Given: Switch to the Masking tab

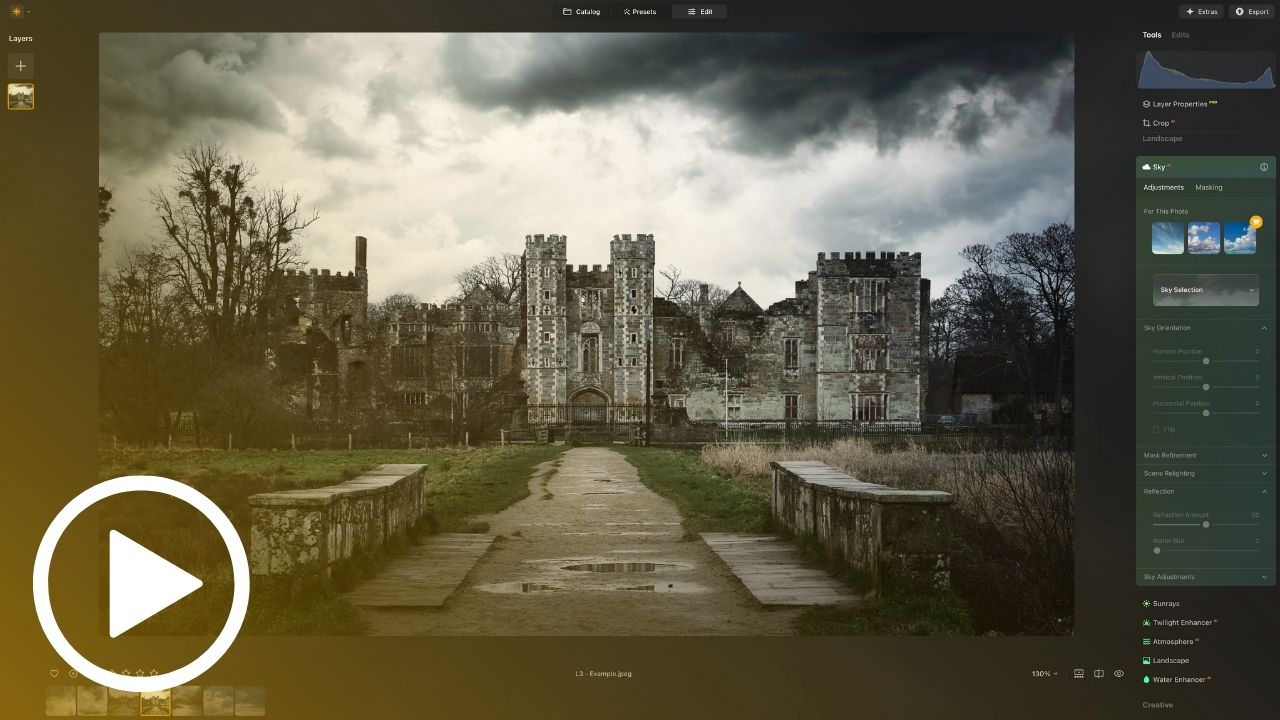Looking at the screenshot, I should pos(1209,187).
